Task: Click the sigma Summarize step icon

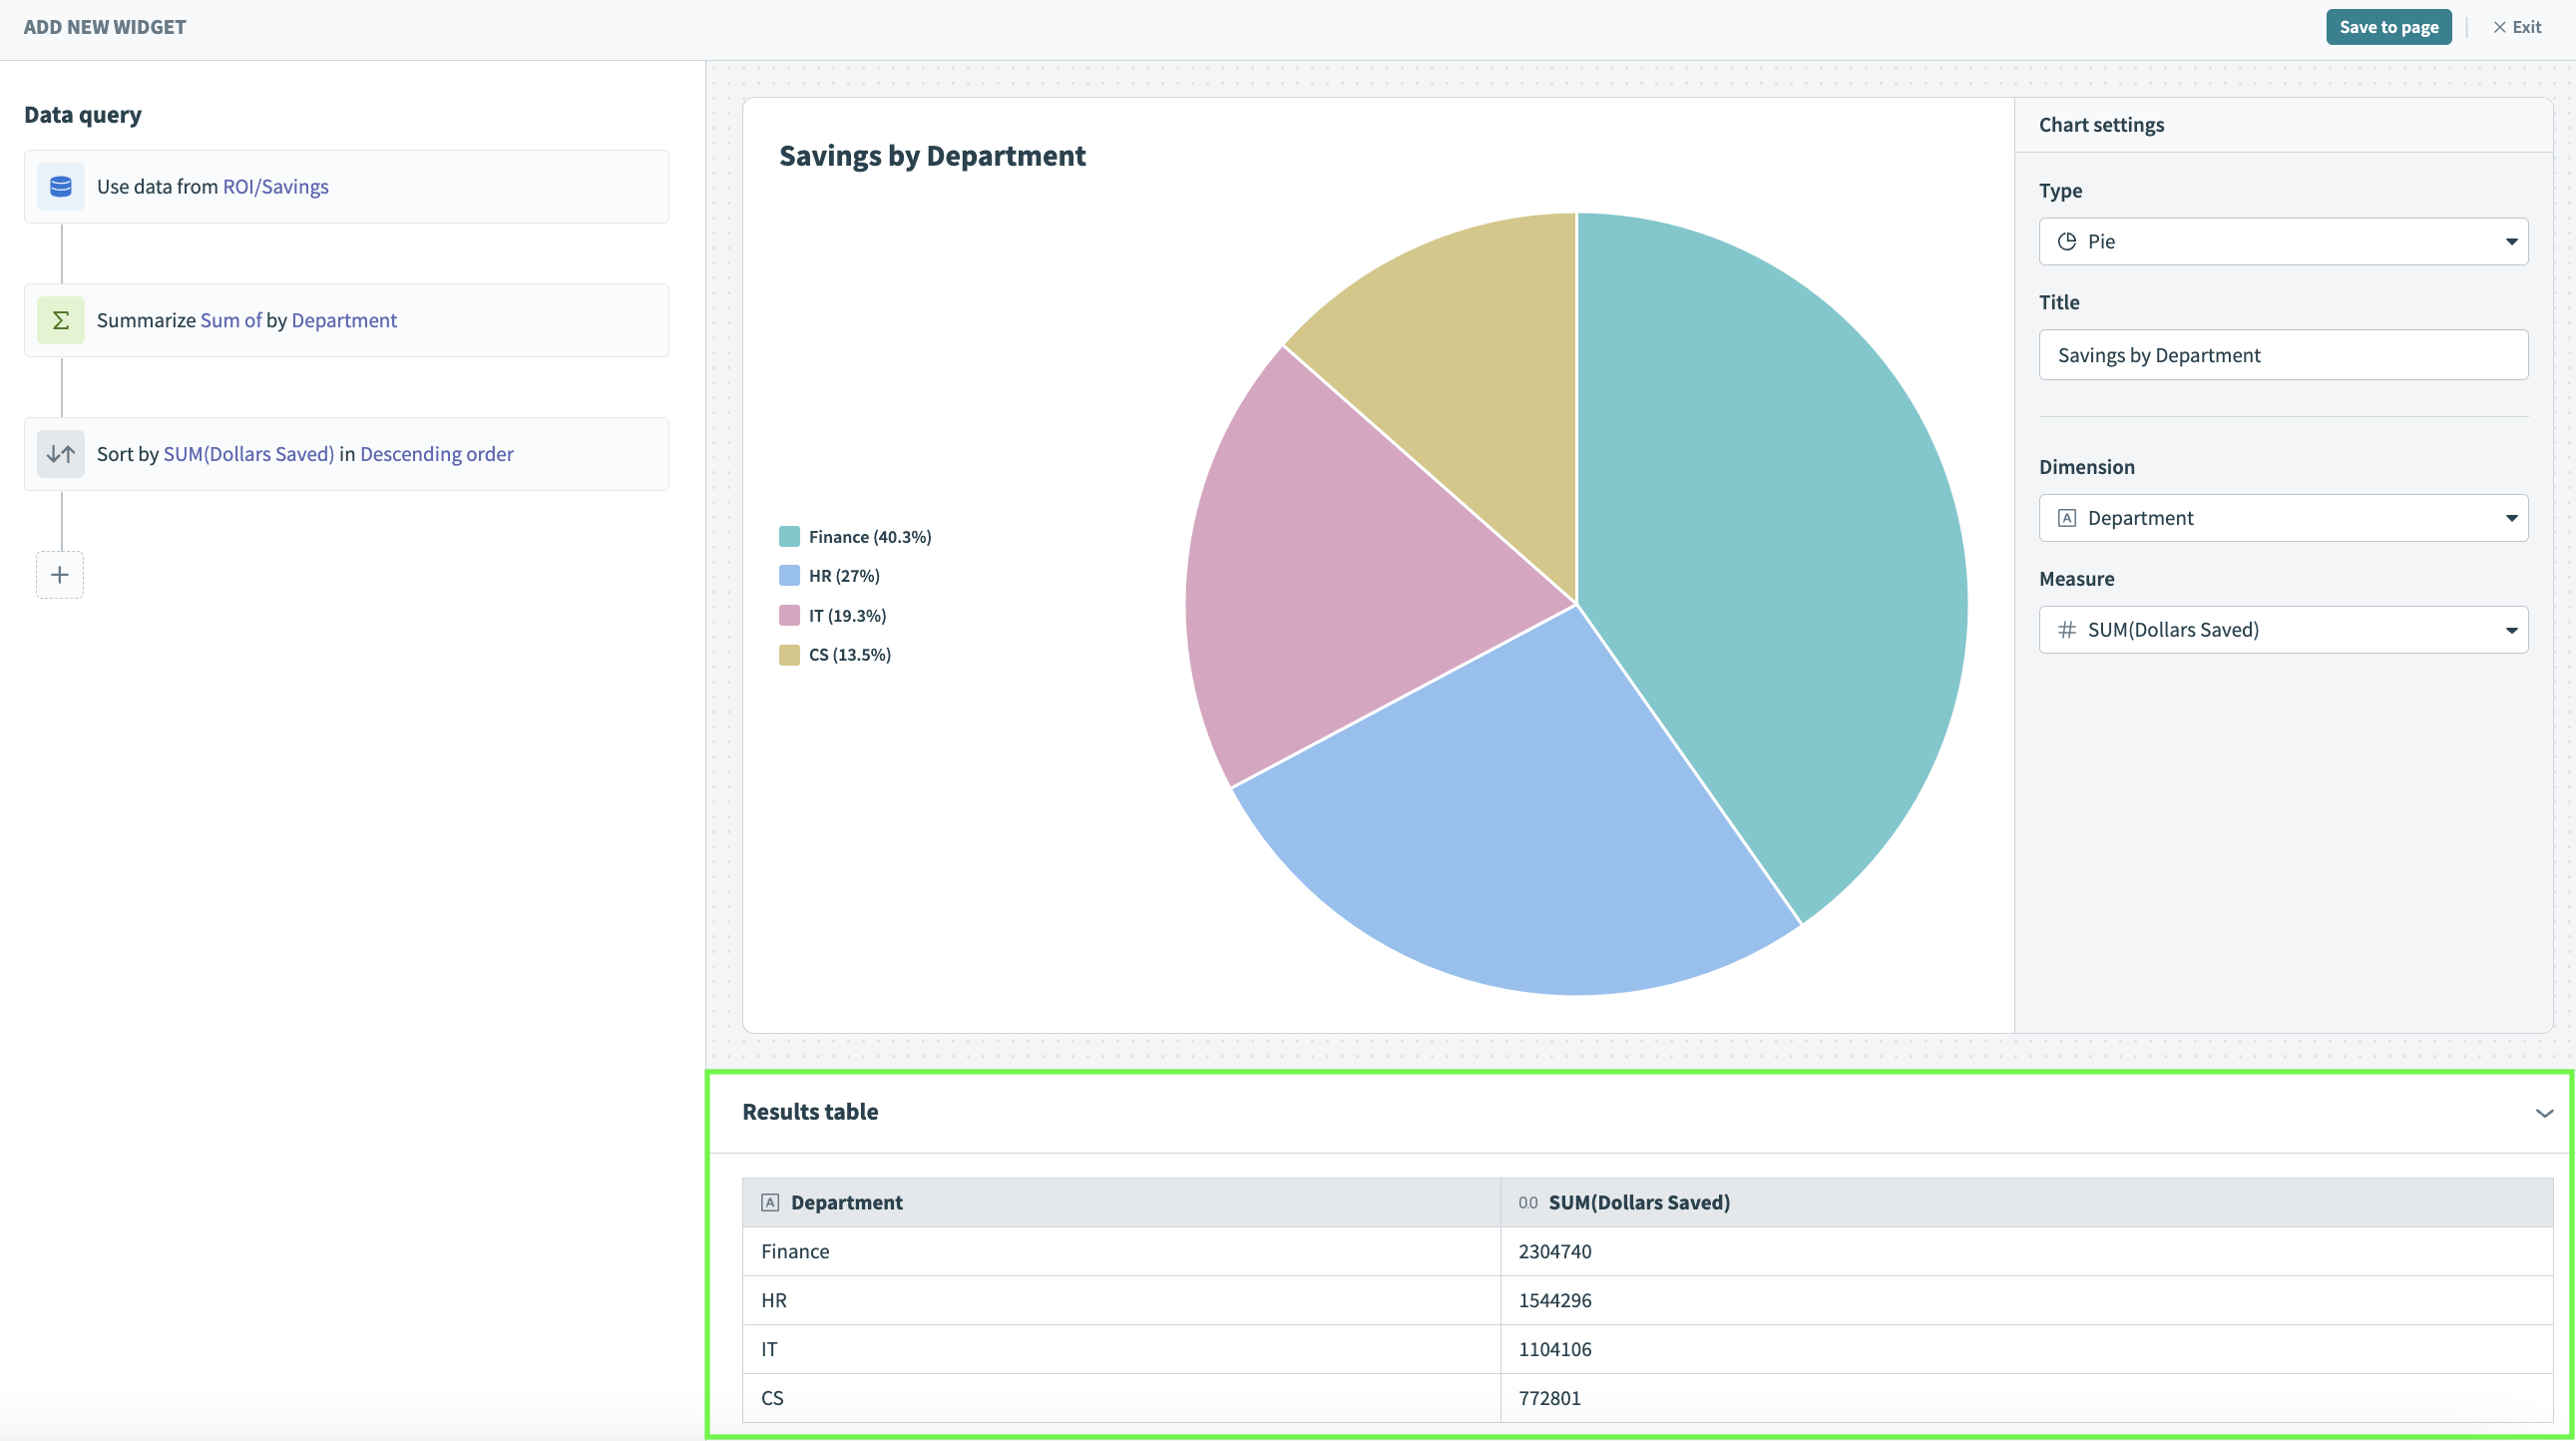Action: click(61, 320)
